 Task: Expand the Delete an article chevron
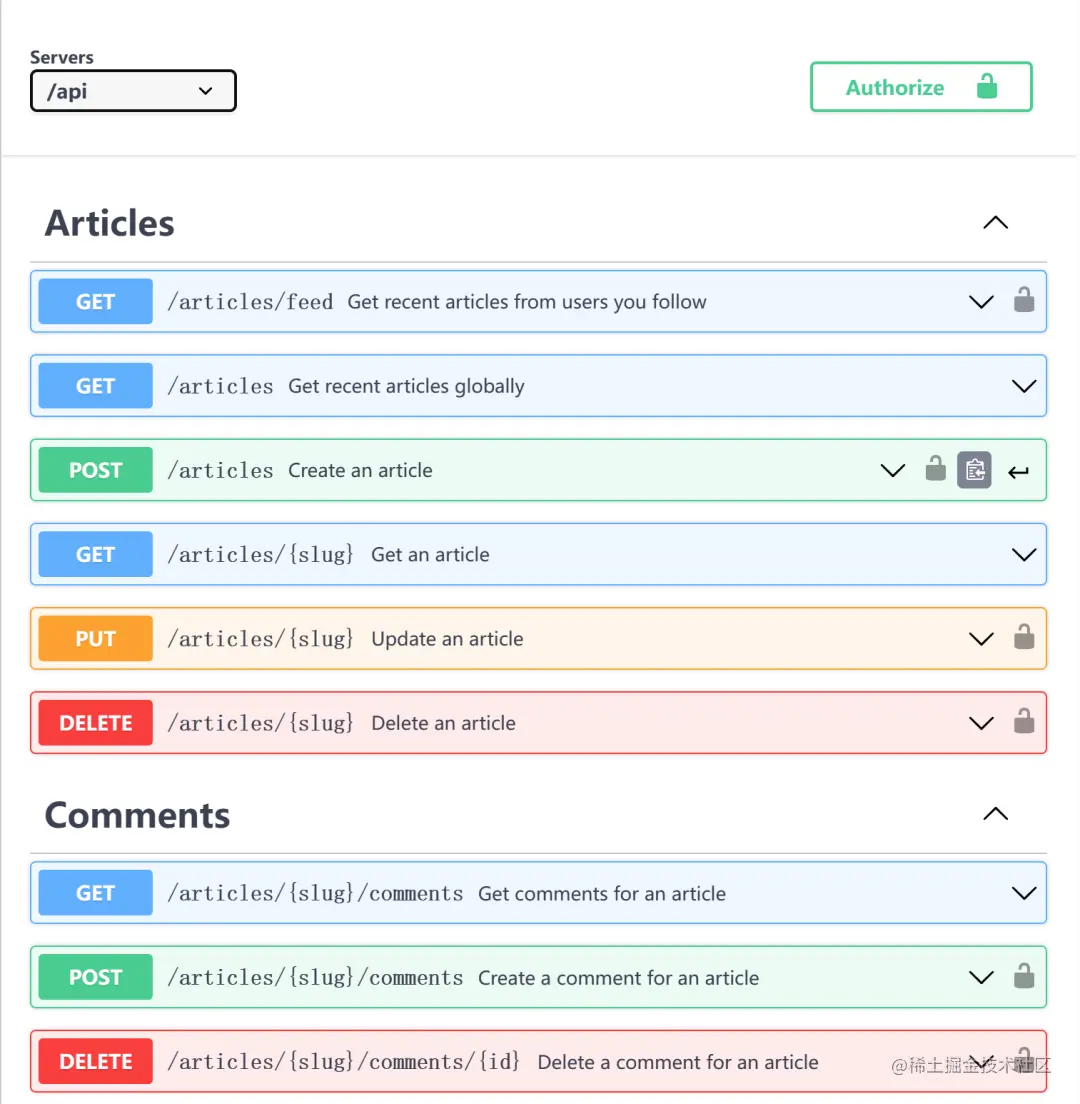pos(981,724)
